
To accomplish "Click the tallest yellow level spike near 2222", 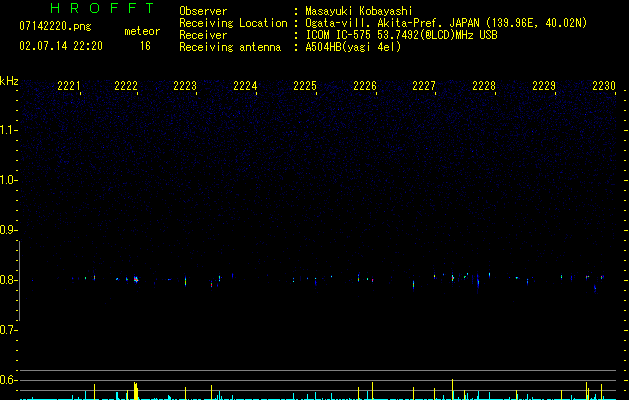I will (136, 391).
